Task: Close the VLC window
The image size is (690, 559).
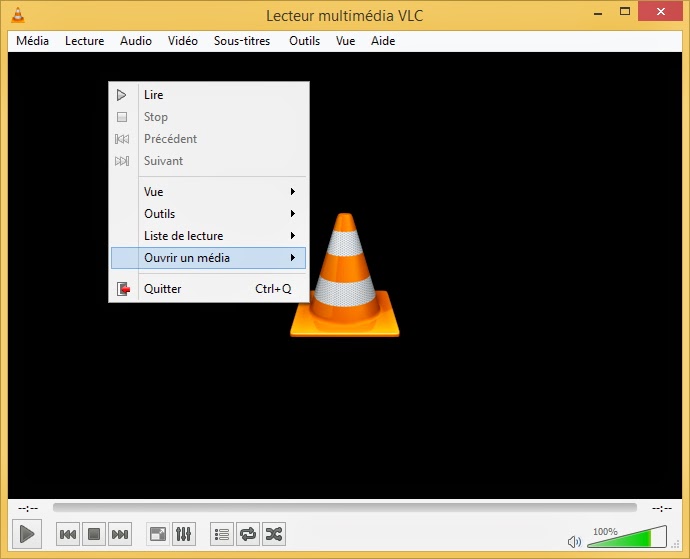Action: pyautogui.click(x=661, y=12)
